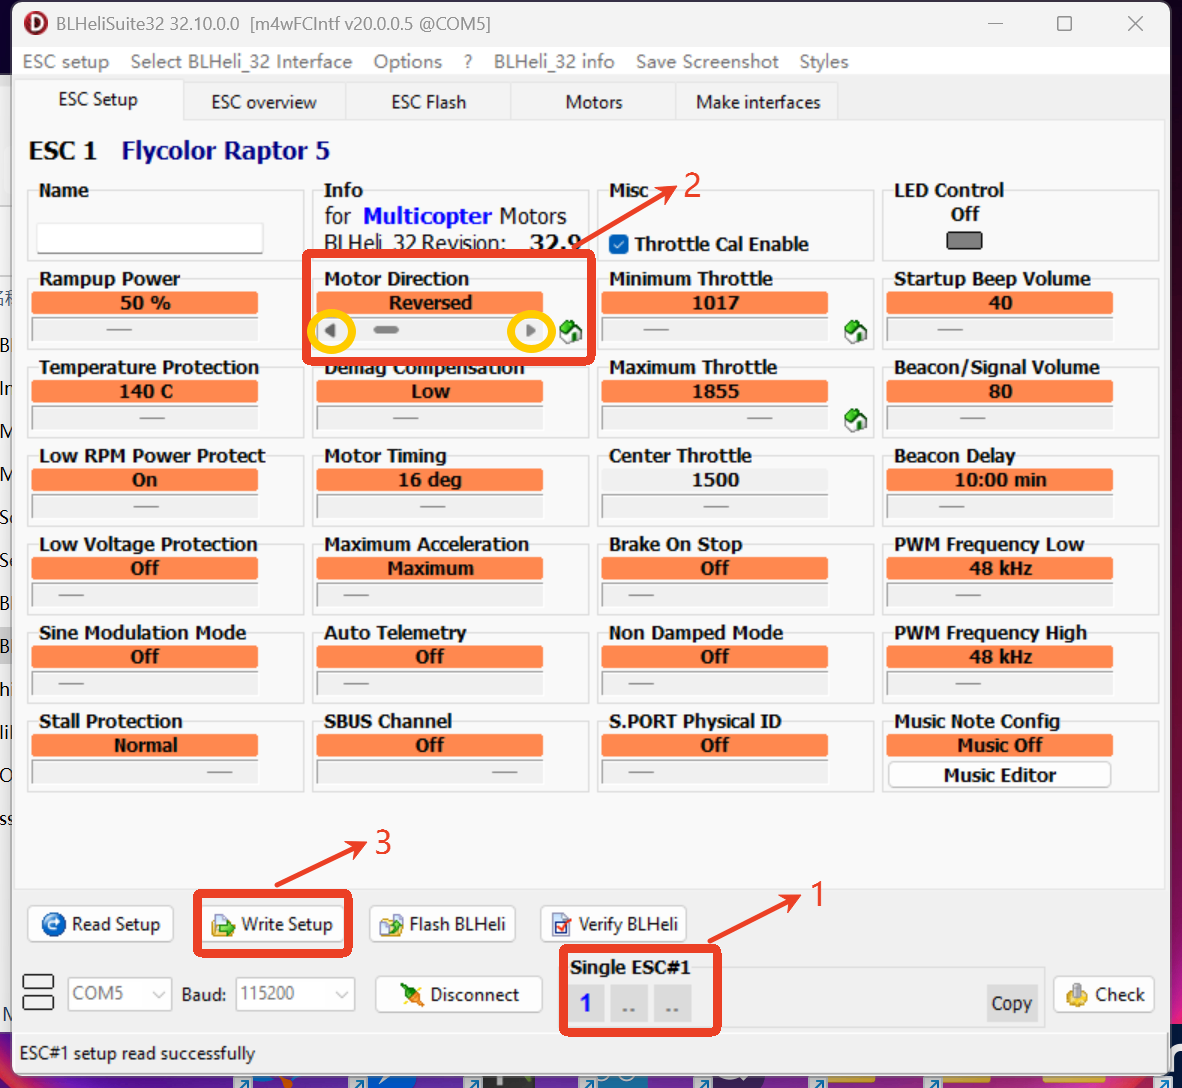Click the Sine Modulation Mode slider
Image resolution: width=1182 pixels, height=1088 pixels.
(x=145, y=682)
